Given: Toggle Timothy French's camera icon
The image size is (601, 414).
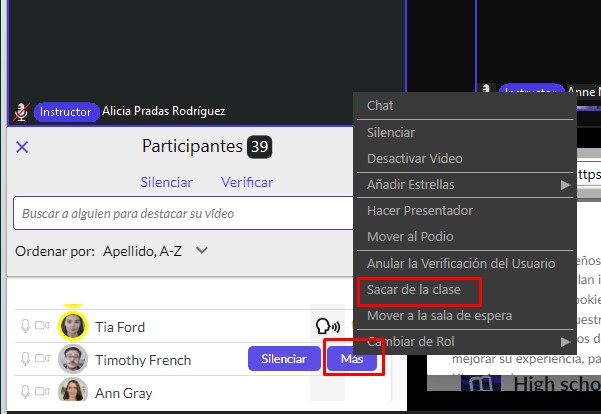Looking at the screenshot, I should [x=42, y=358].
